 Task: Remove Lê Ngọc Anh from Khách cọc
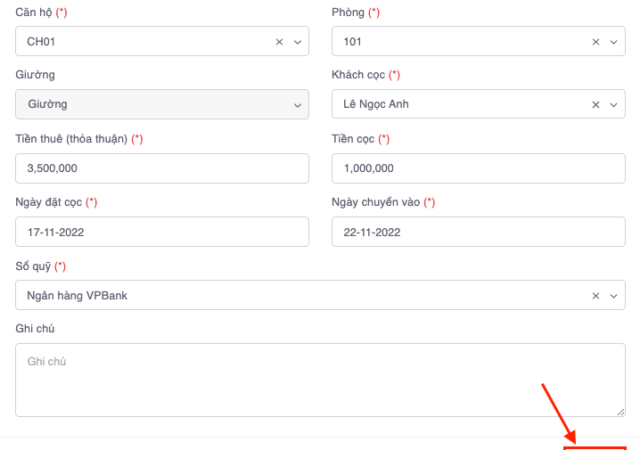pyautogui.click(x=596, y=105)
